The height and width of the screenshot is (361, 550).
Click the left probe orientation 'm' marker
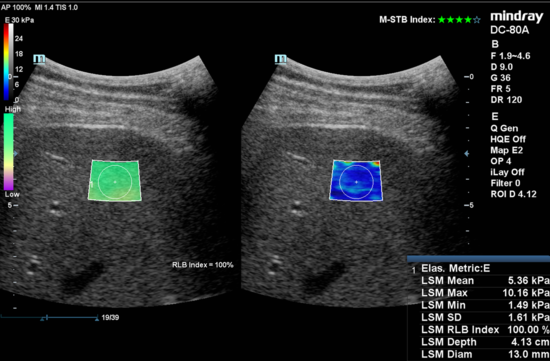39,59
